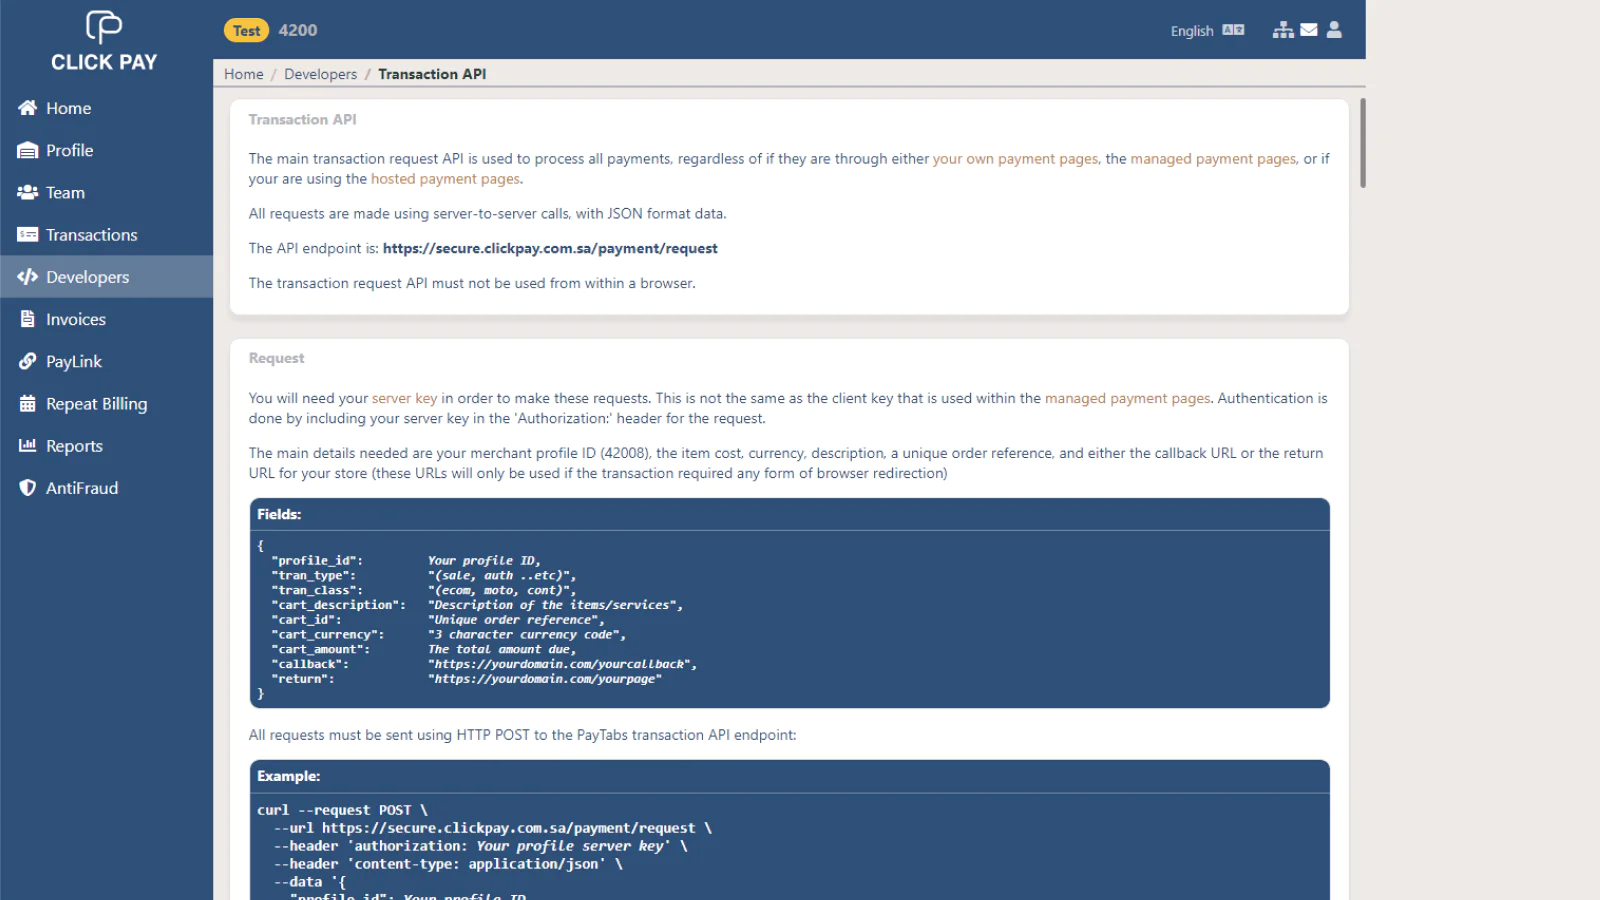Go to Team in the sidebar
Image resolution: width=1600 pixels, height=900 pixels.
tap(106, 192)
